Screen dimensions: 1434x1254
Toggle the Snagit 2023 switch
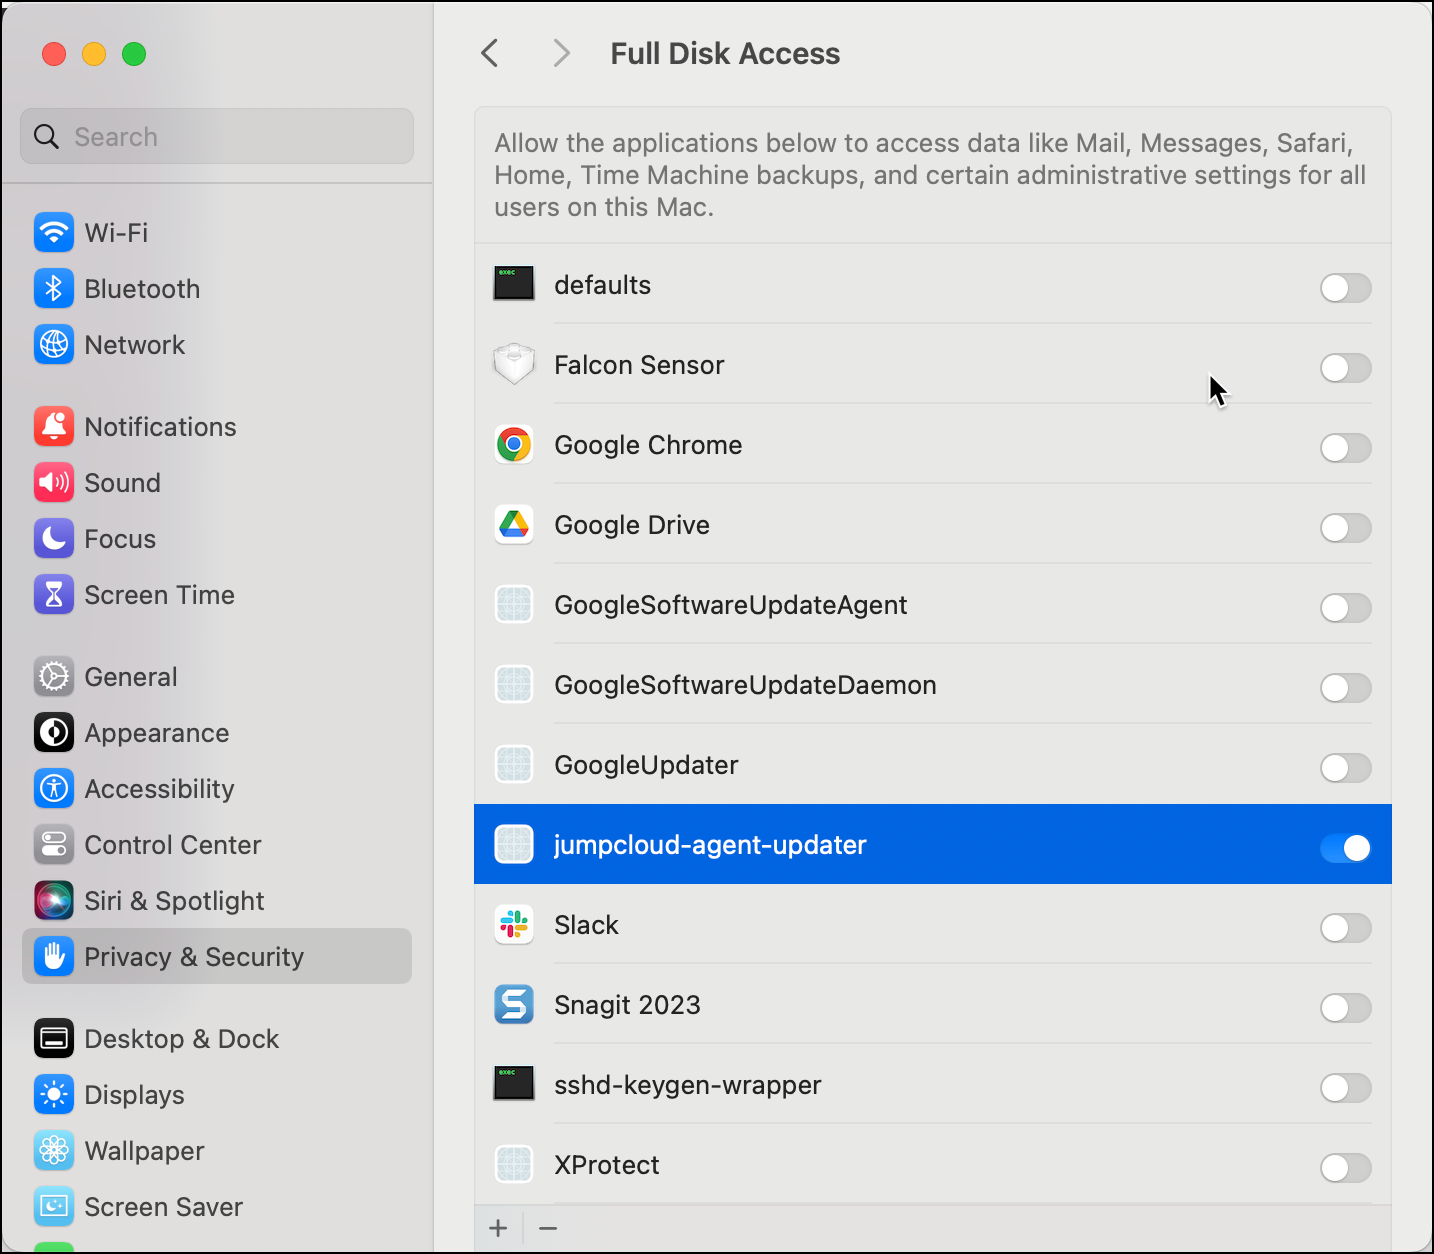click(1345, 1008)
